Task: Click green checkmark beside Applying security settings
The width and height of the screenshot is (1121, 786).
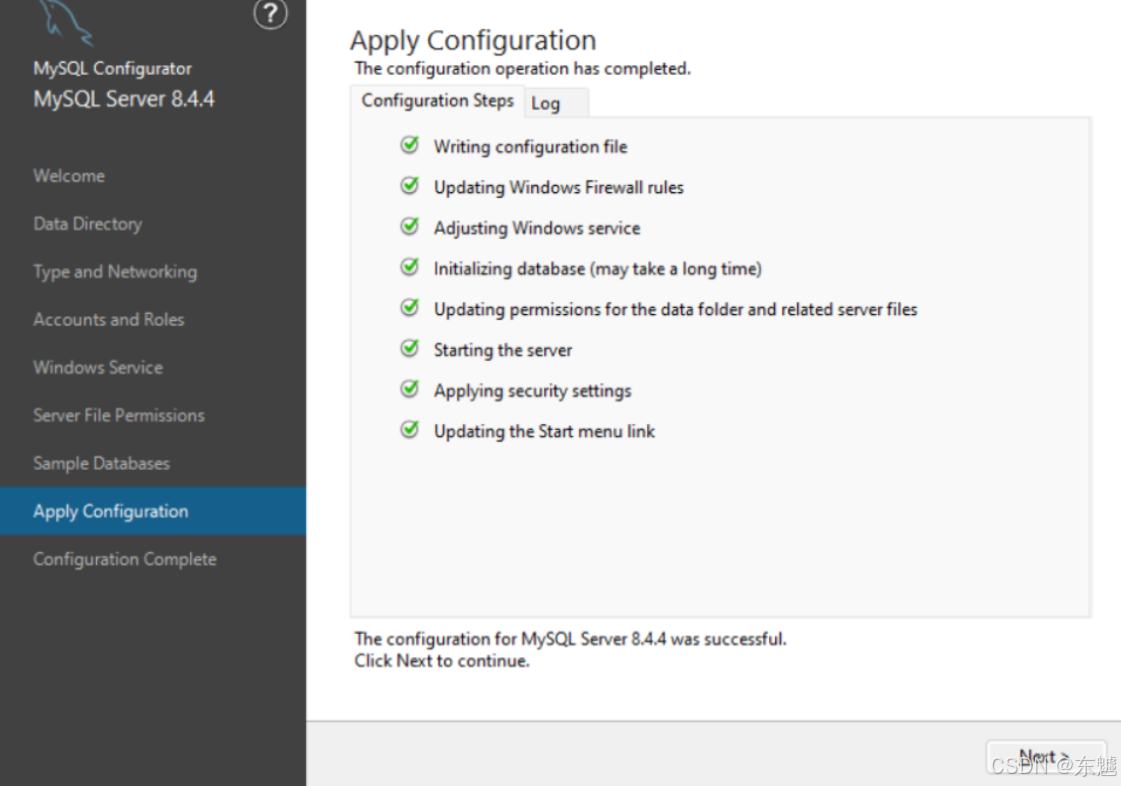Action: (x=410, y=389)
